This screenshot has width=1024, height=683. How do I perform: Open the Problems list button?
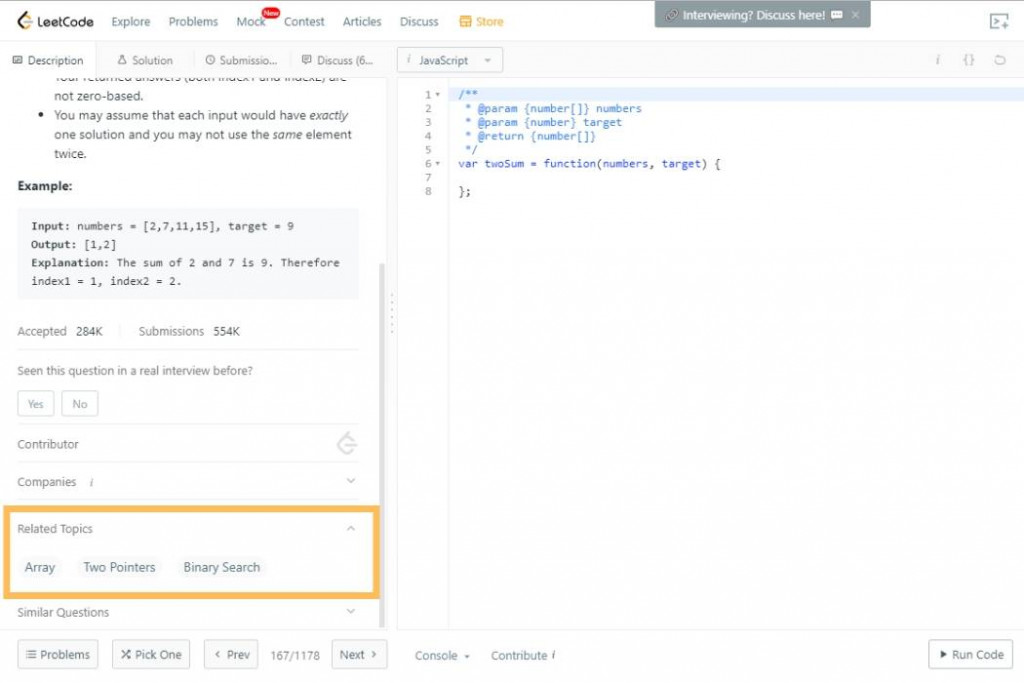(58, 654)
